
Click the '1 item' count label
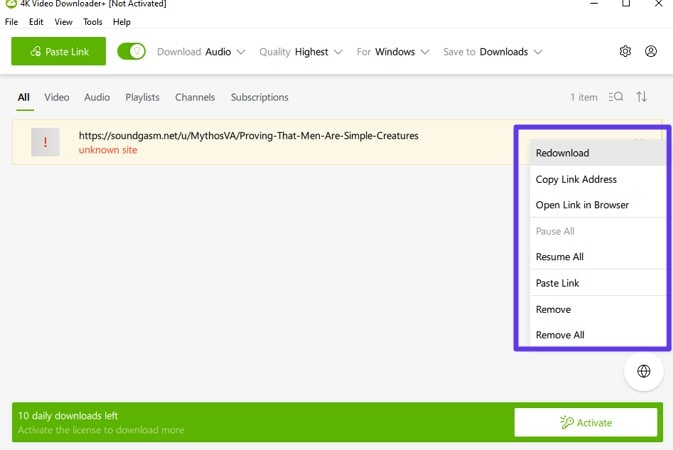click(x=584, y=97)
